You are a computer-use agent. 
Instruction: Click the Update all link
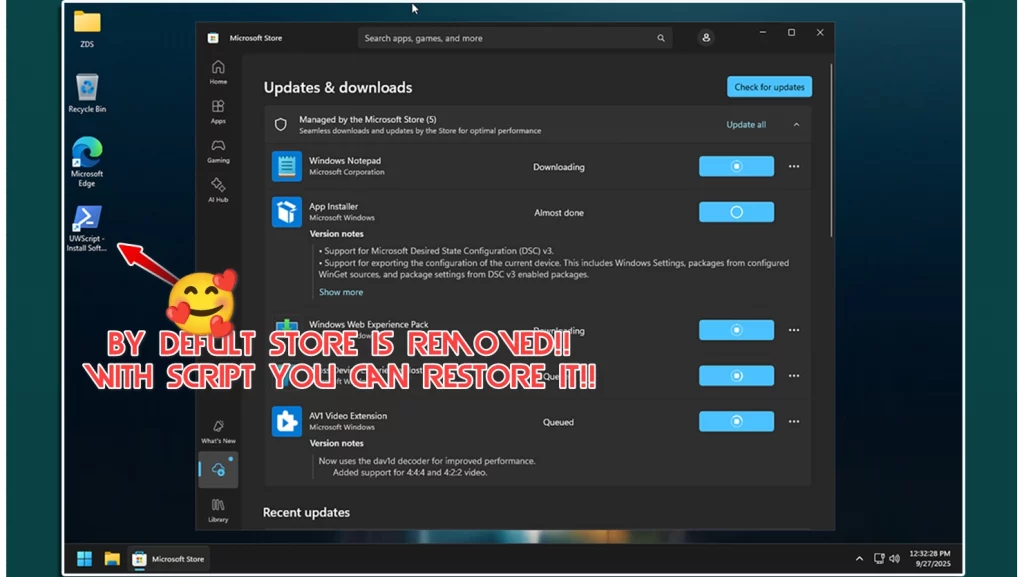746,125
